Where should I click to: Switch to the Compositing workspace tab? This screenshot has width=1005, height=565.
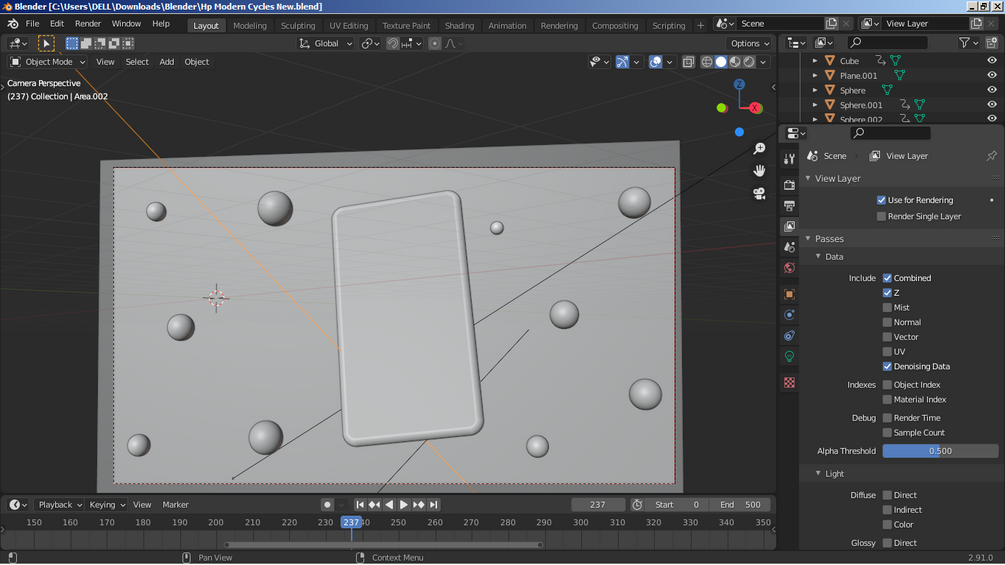tap(615, 26)
